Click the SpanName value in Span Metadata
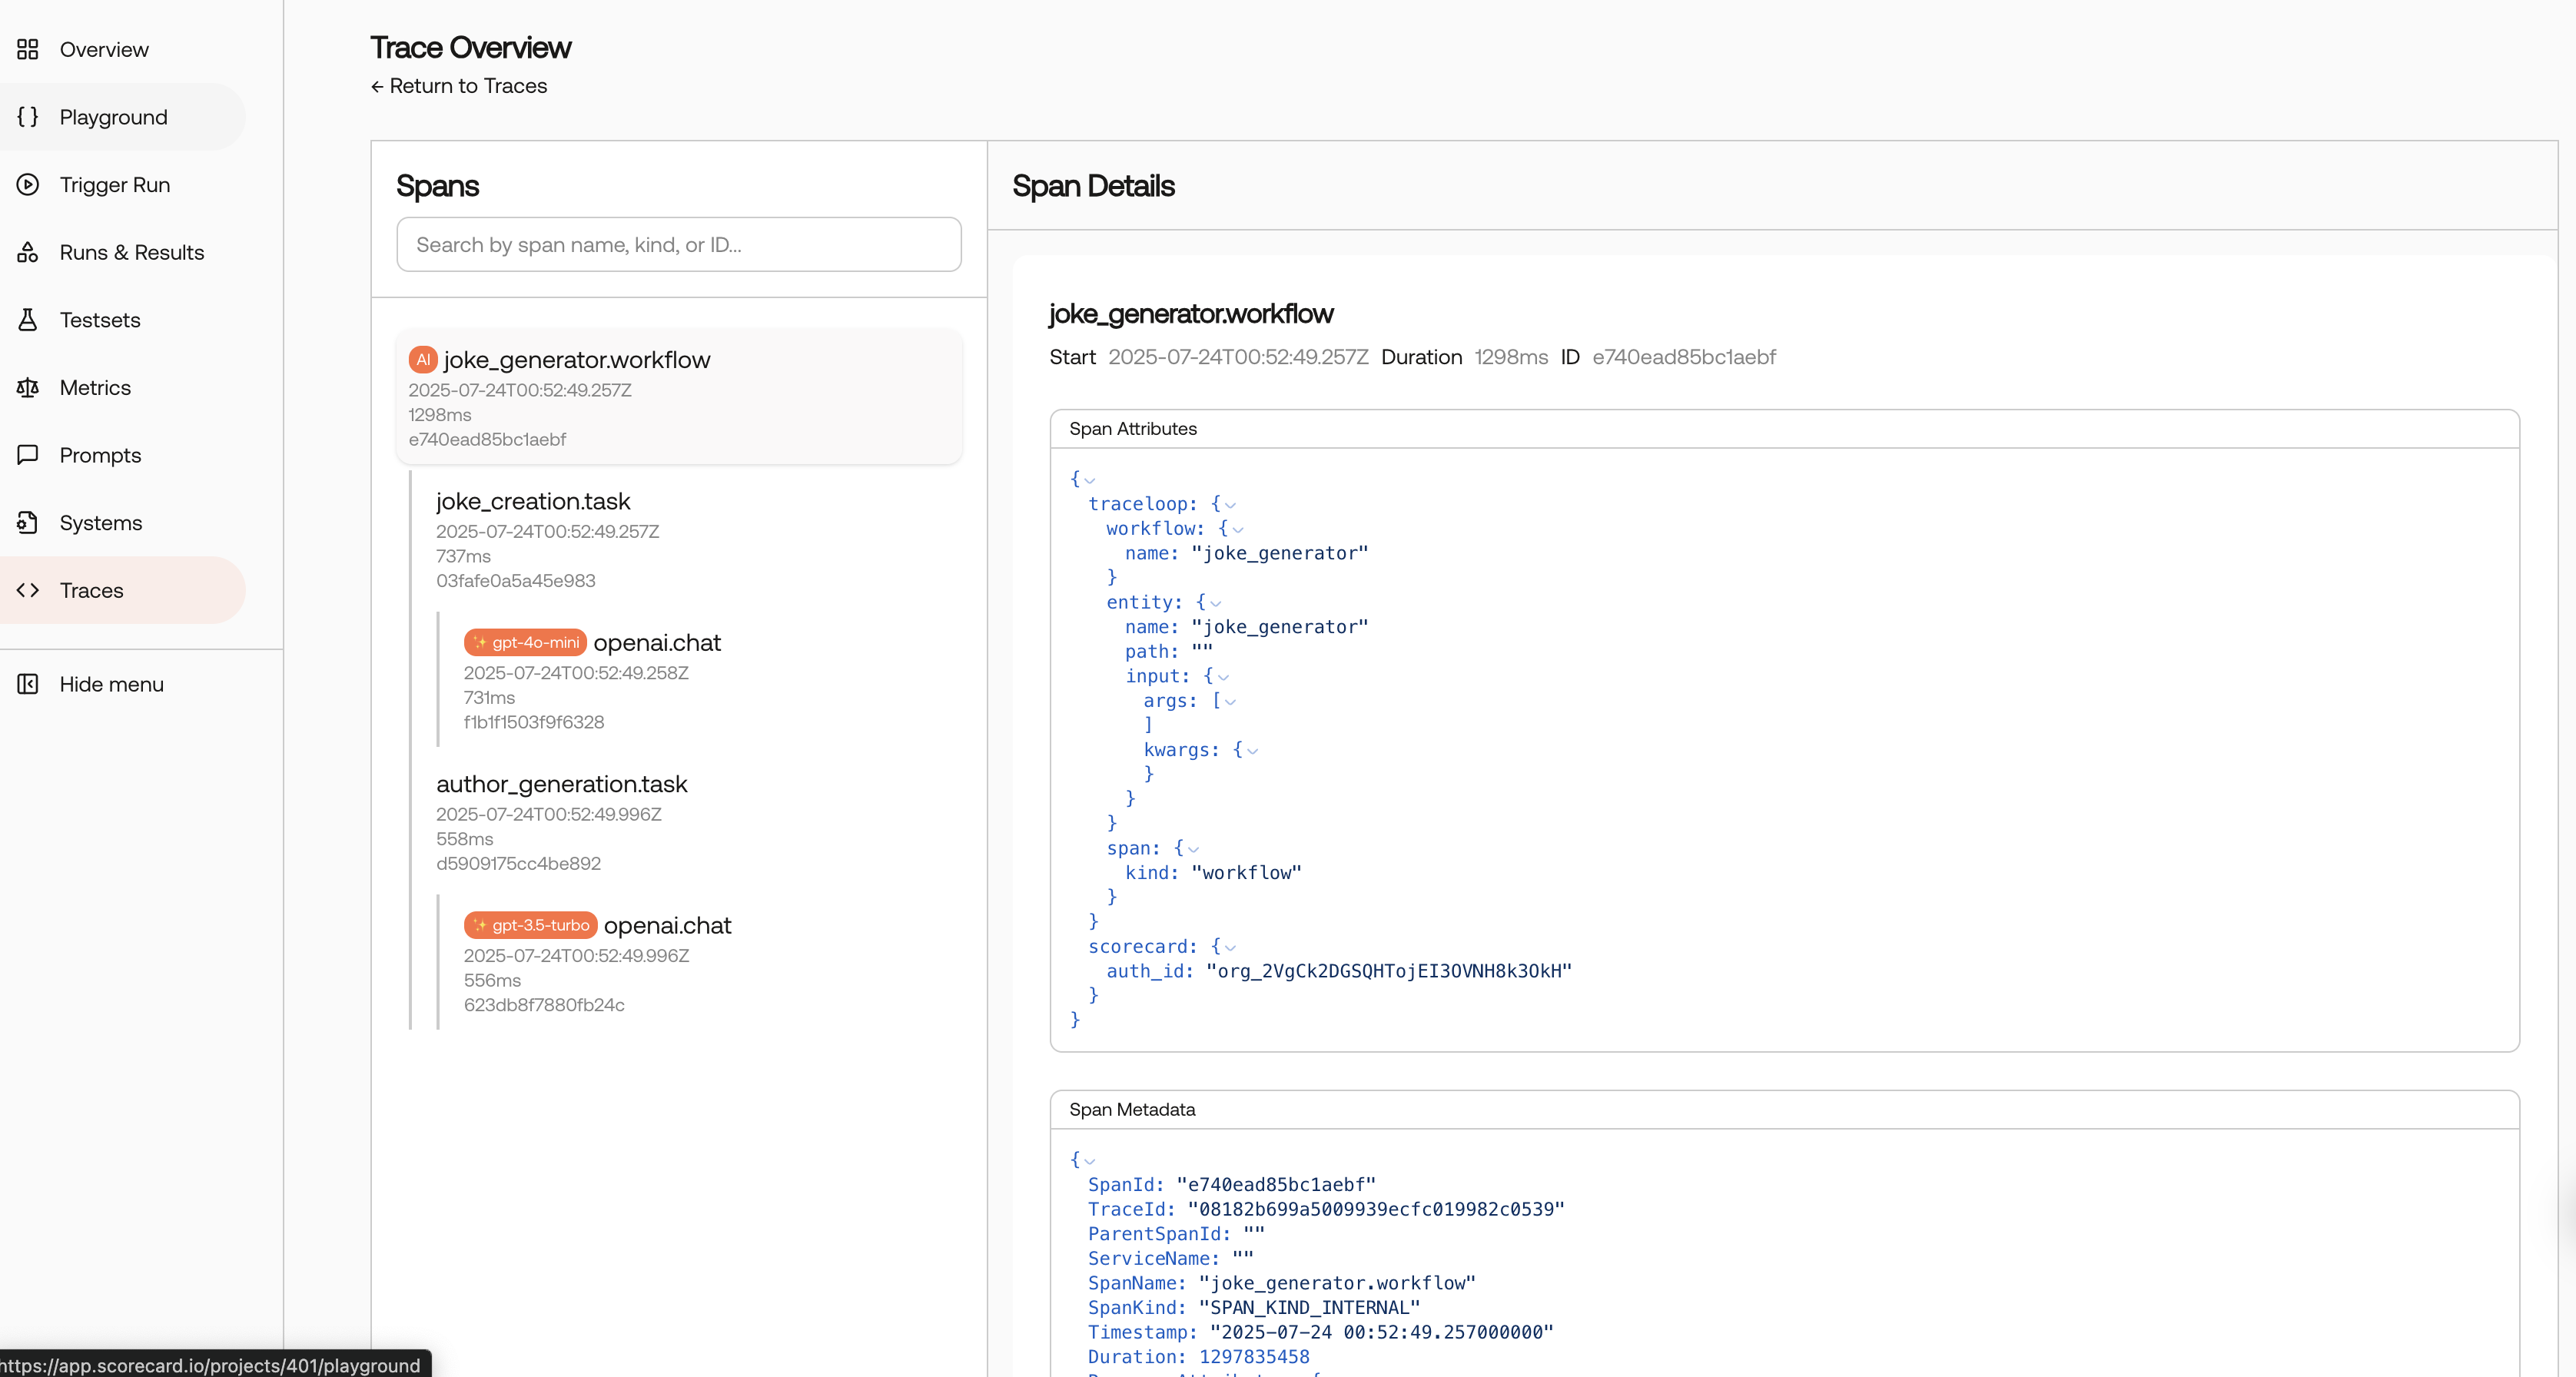The height and width of the screenshot is (1377, 2576). 1337,1283
